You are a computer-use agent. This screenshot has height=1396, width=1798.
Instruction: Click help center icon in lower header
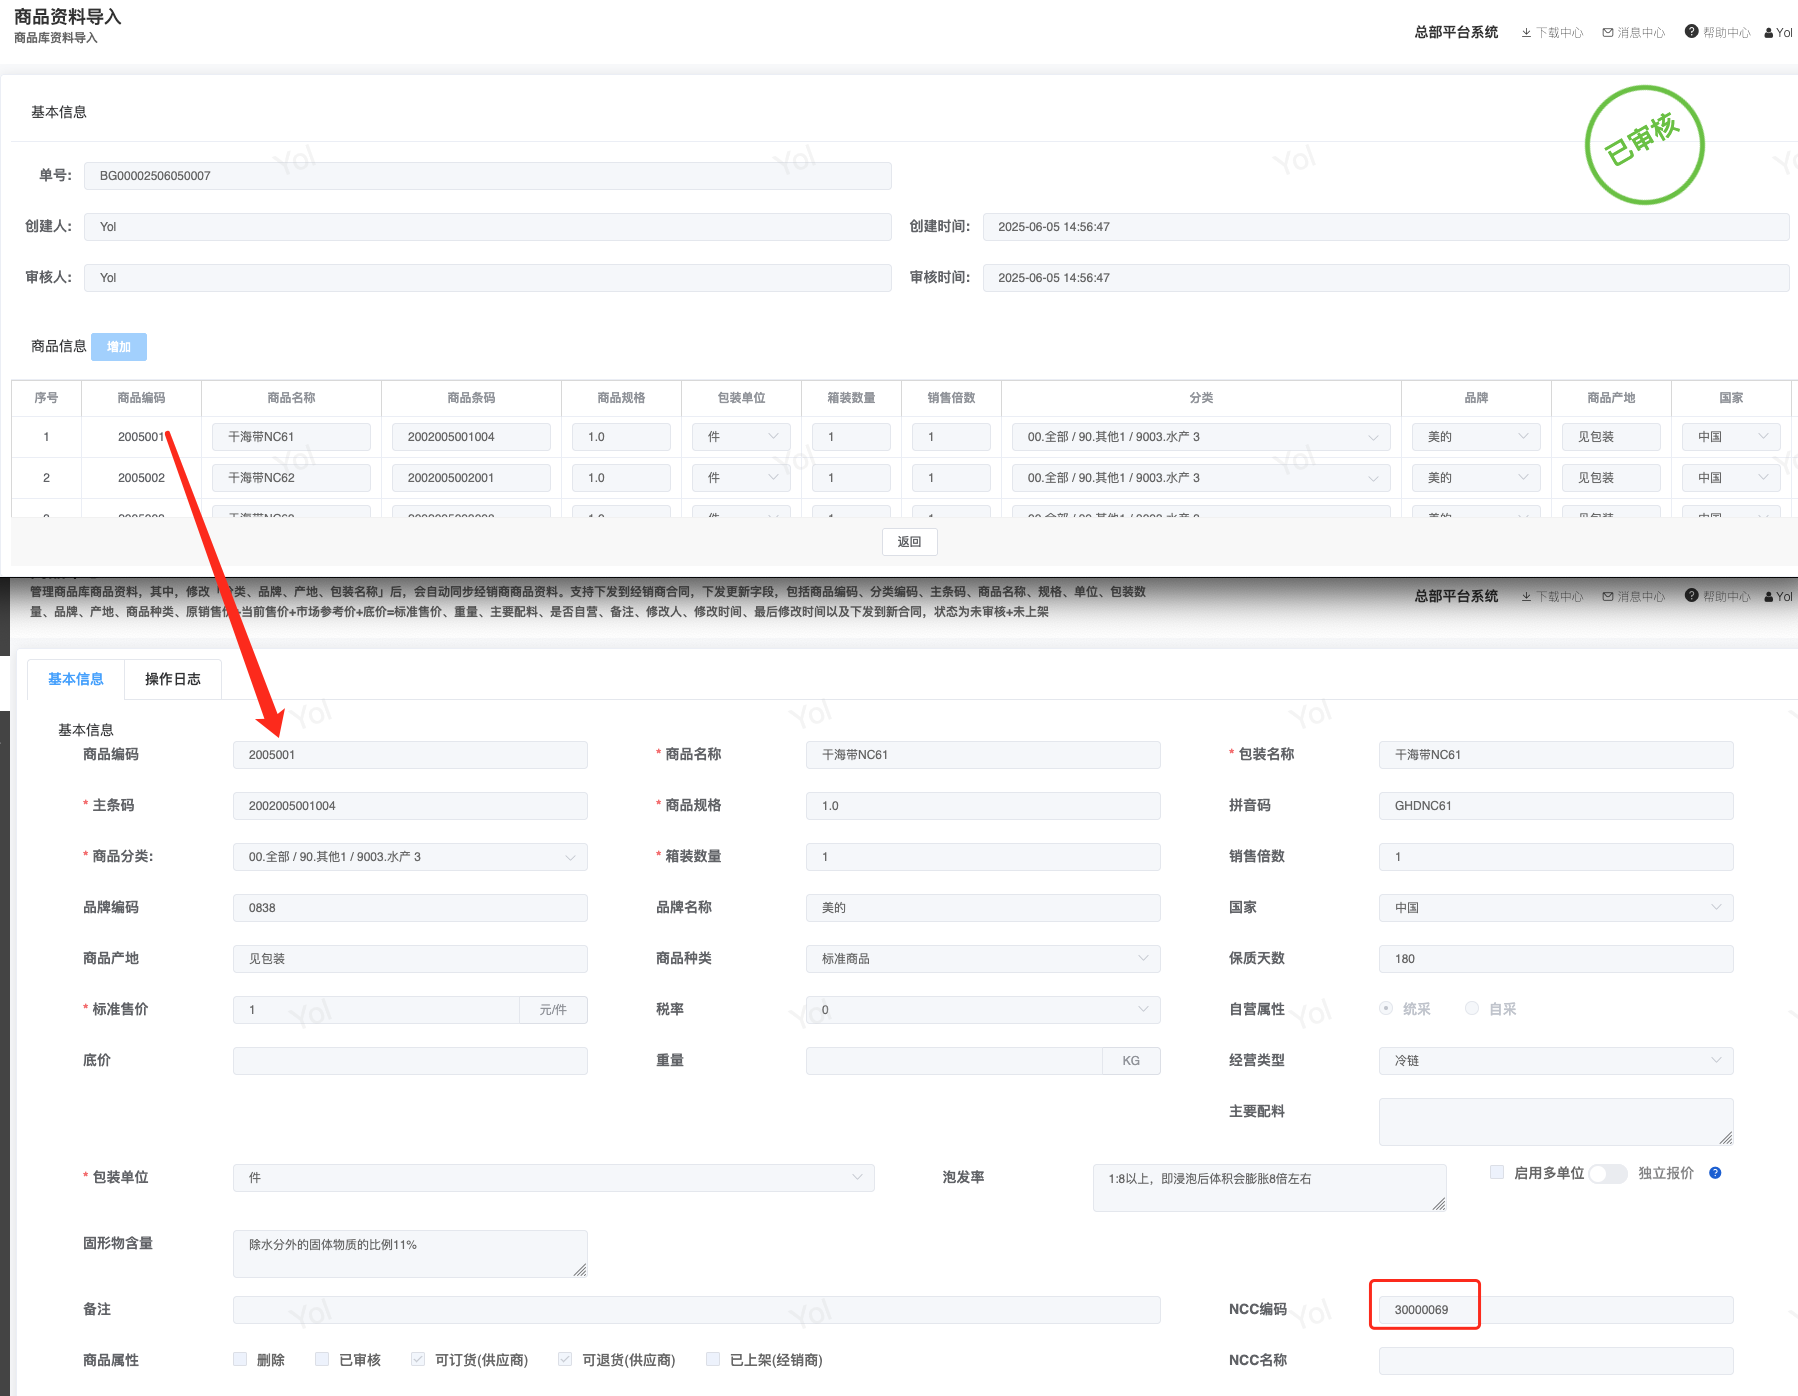click(1691, 596)
